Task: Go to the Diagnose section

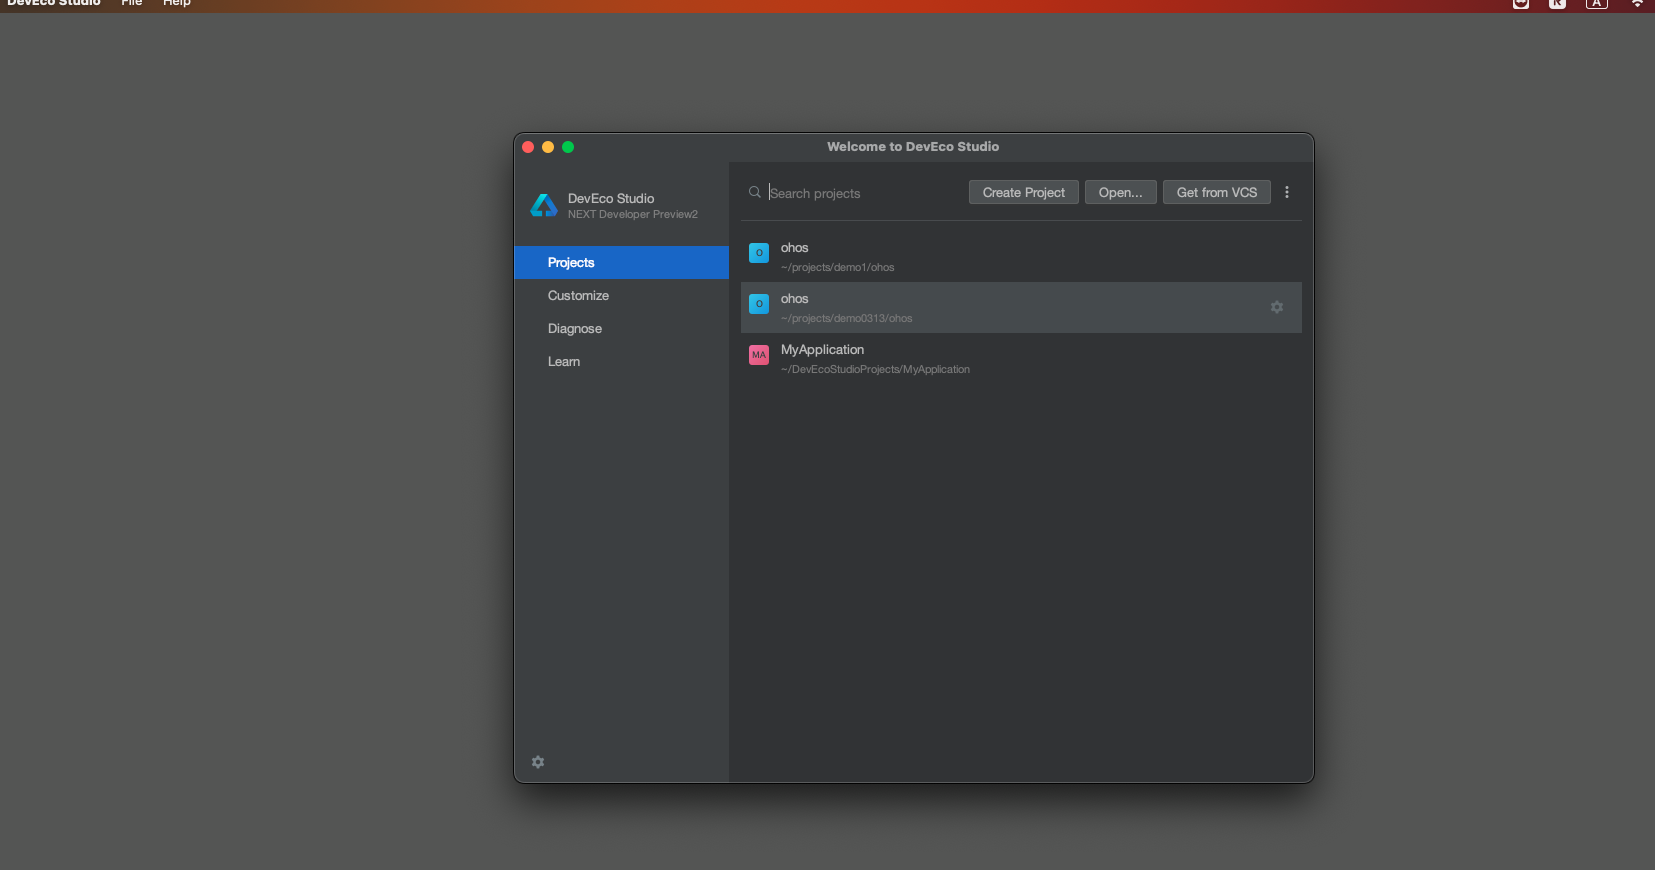Action: [575, 328]
